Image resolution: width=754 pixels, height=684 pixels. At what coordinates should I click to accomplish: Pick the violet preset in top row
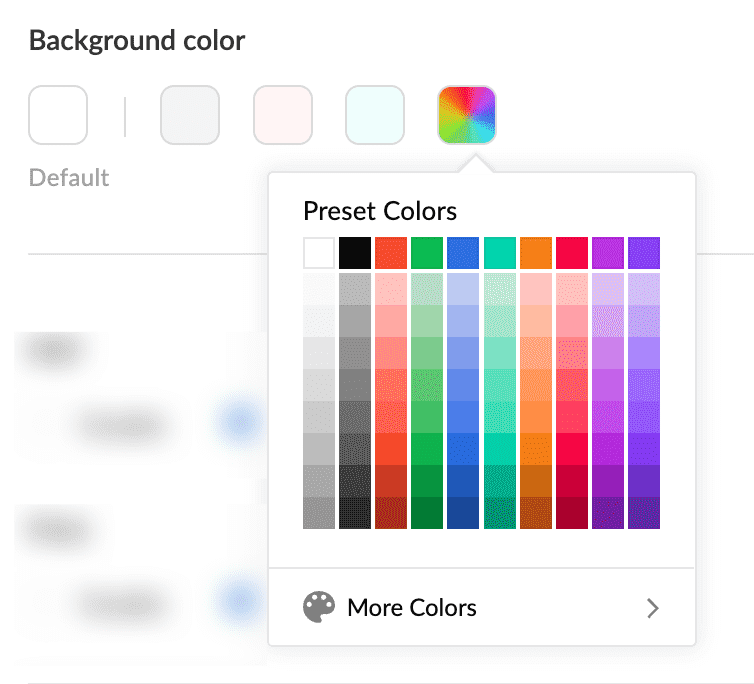[643, 253]
